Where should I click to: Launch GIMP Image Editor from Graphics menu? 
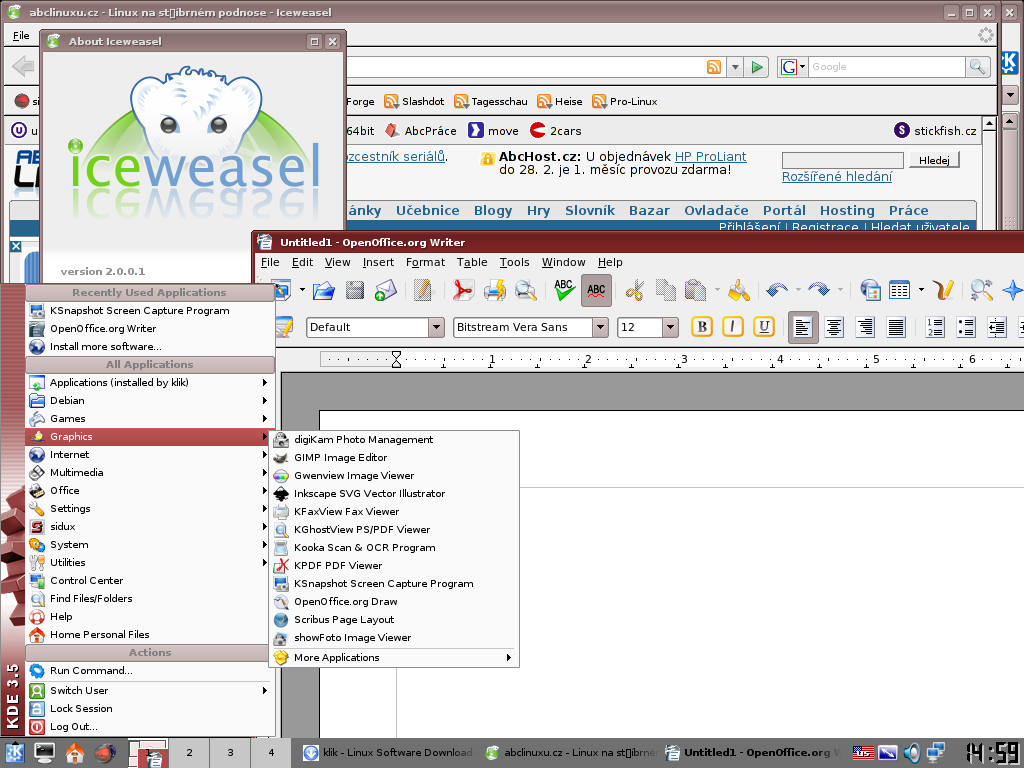point(394,458)
